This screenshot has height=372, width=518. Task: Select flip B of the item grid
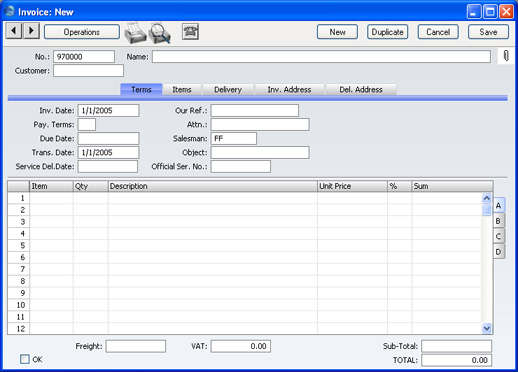(499, 221)
